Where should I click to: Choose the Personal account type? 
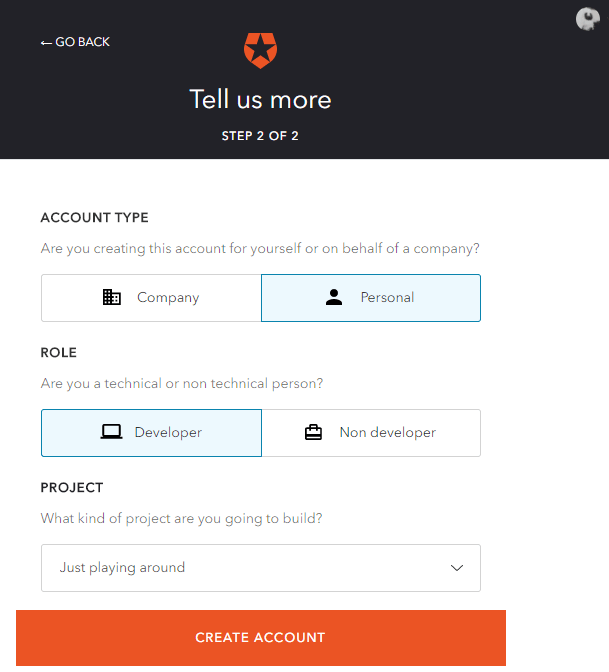tap(371, 298)
